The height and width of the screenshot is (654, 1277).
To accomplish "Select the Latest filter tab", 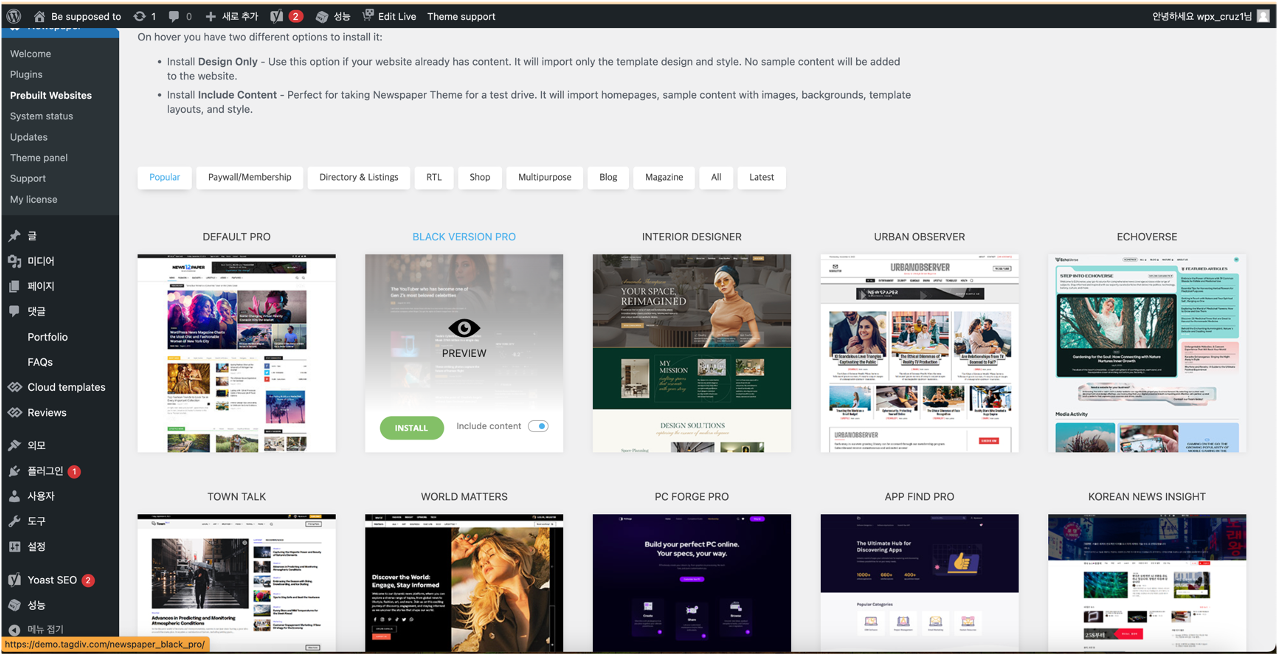I will point(762,177).
